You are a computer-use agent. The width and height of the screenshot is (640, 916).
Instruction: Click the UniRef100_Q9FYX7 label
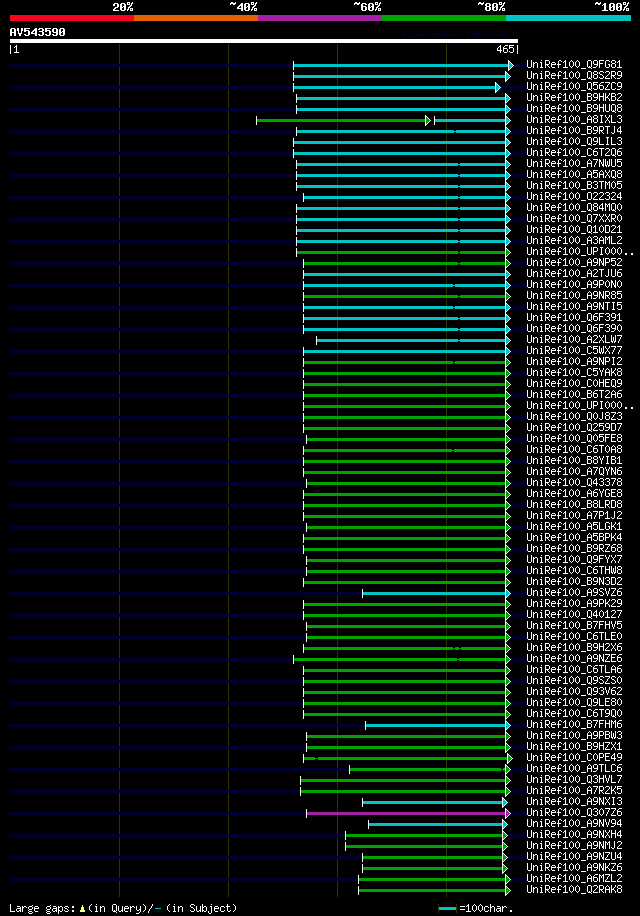(x=574, y=560)
